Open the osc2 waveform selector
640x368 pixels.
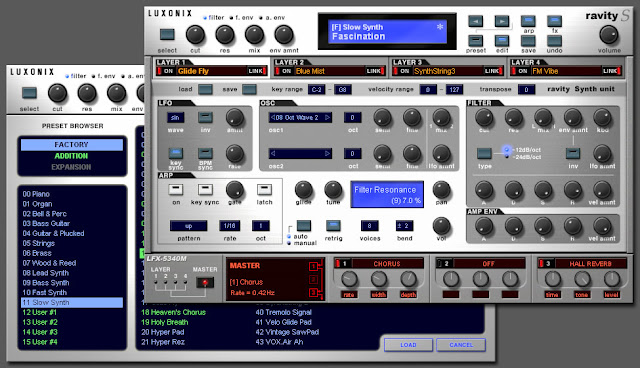[x=300, y=154]
